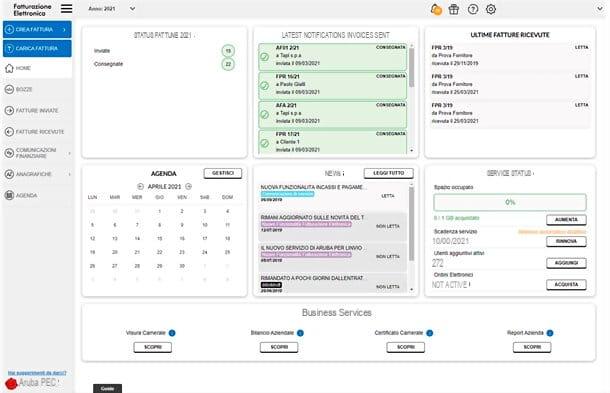Open received invoice dated 29/11/2019
Image resolution: width=610 pixels, height=393 pixels.
point(510,56)
